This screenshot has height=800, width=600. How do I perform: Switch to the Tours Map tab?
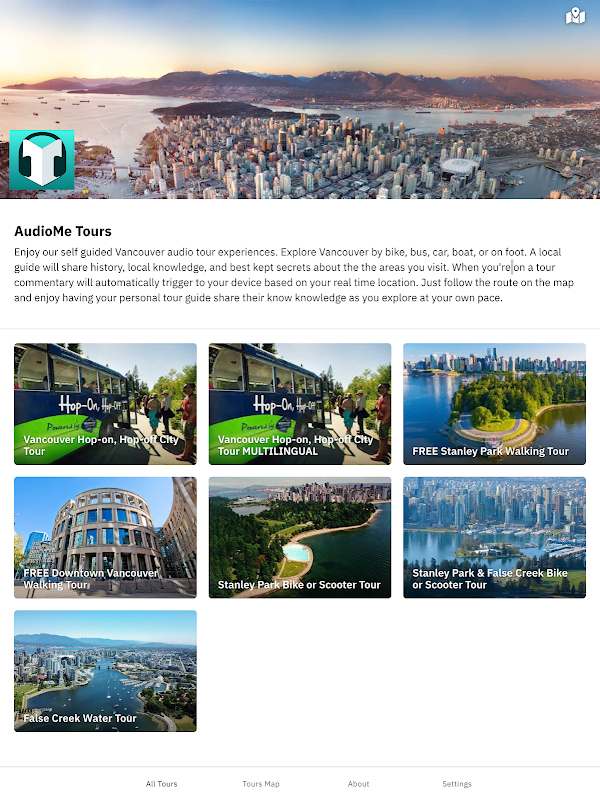(261, 784)
